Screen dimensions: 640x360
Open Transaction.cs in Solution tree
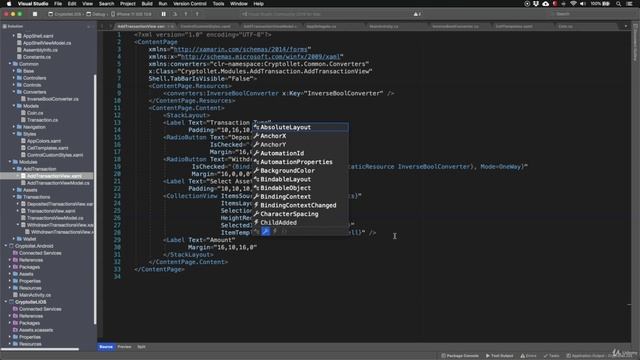42,120
